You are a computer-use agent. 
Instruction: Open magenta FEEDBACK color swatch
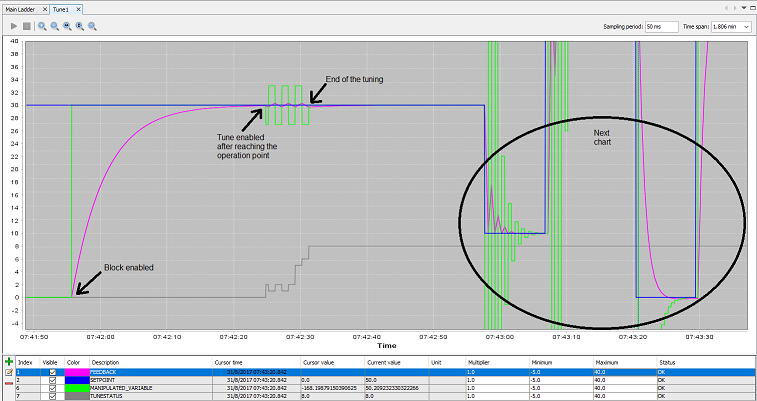[x=77, y=373]
